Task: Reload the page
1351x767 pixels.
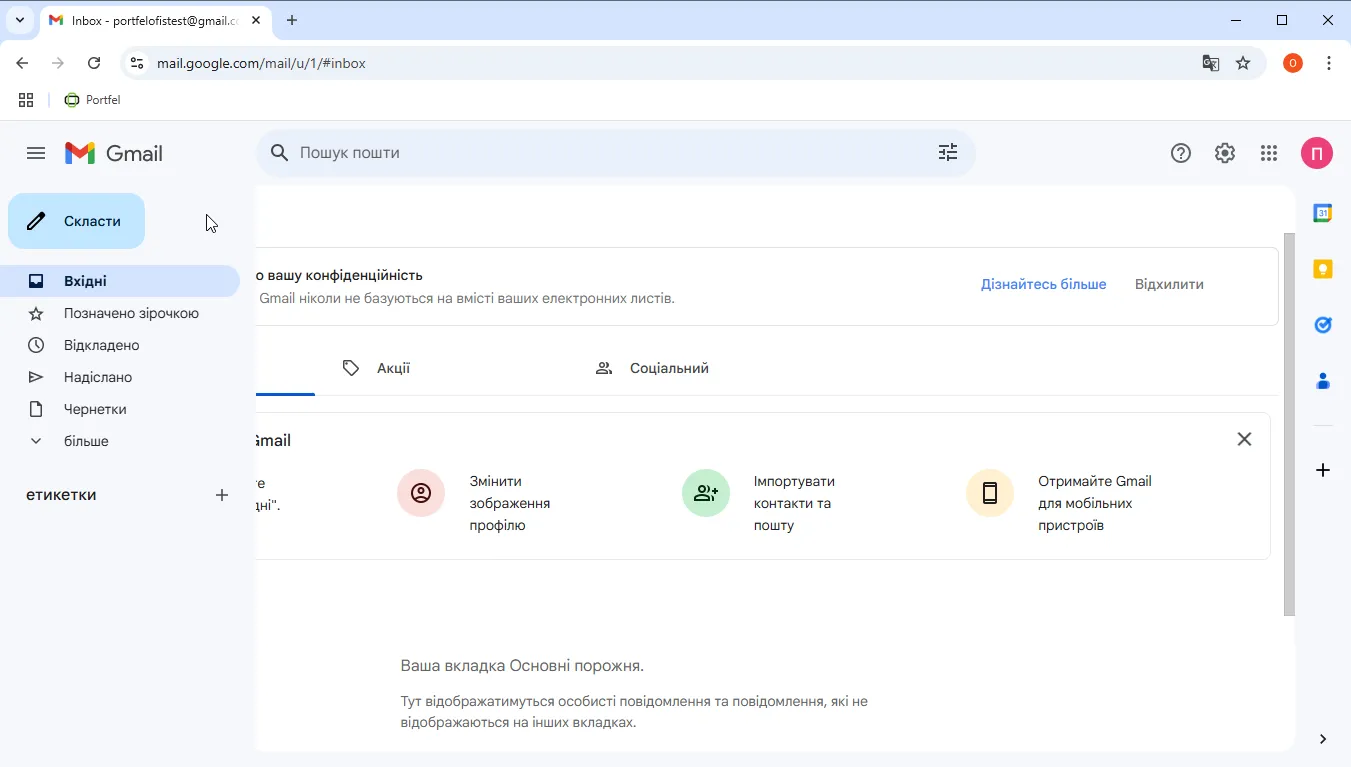Action: [x=94, y=63]
